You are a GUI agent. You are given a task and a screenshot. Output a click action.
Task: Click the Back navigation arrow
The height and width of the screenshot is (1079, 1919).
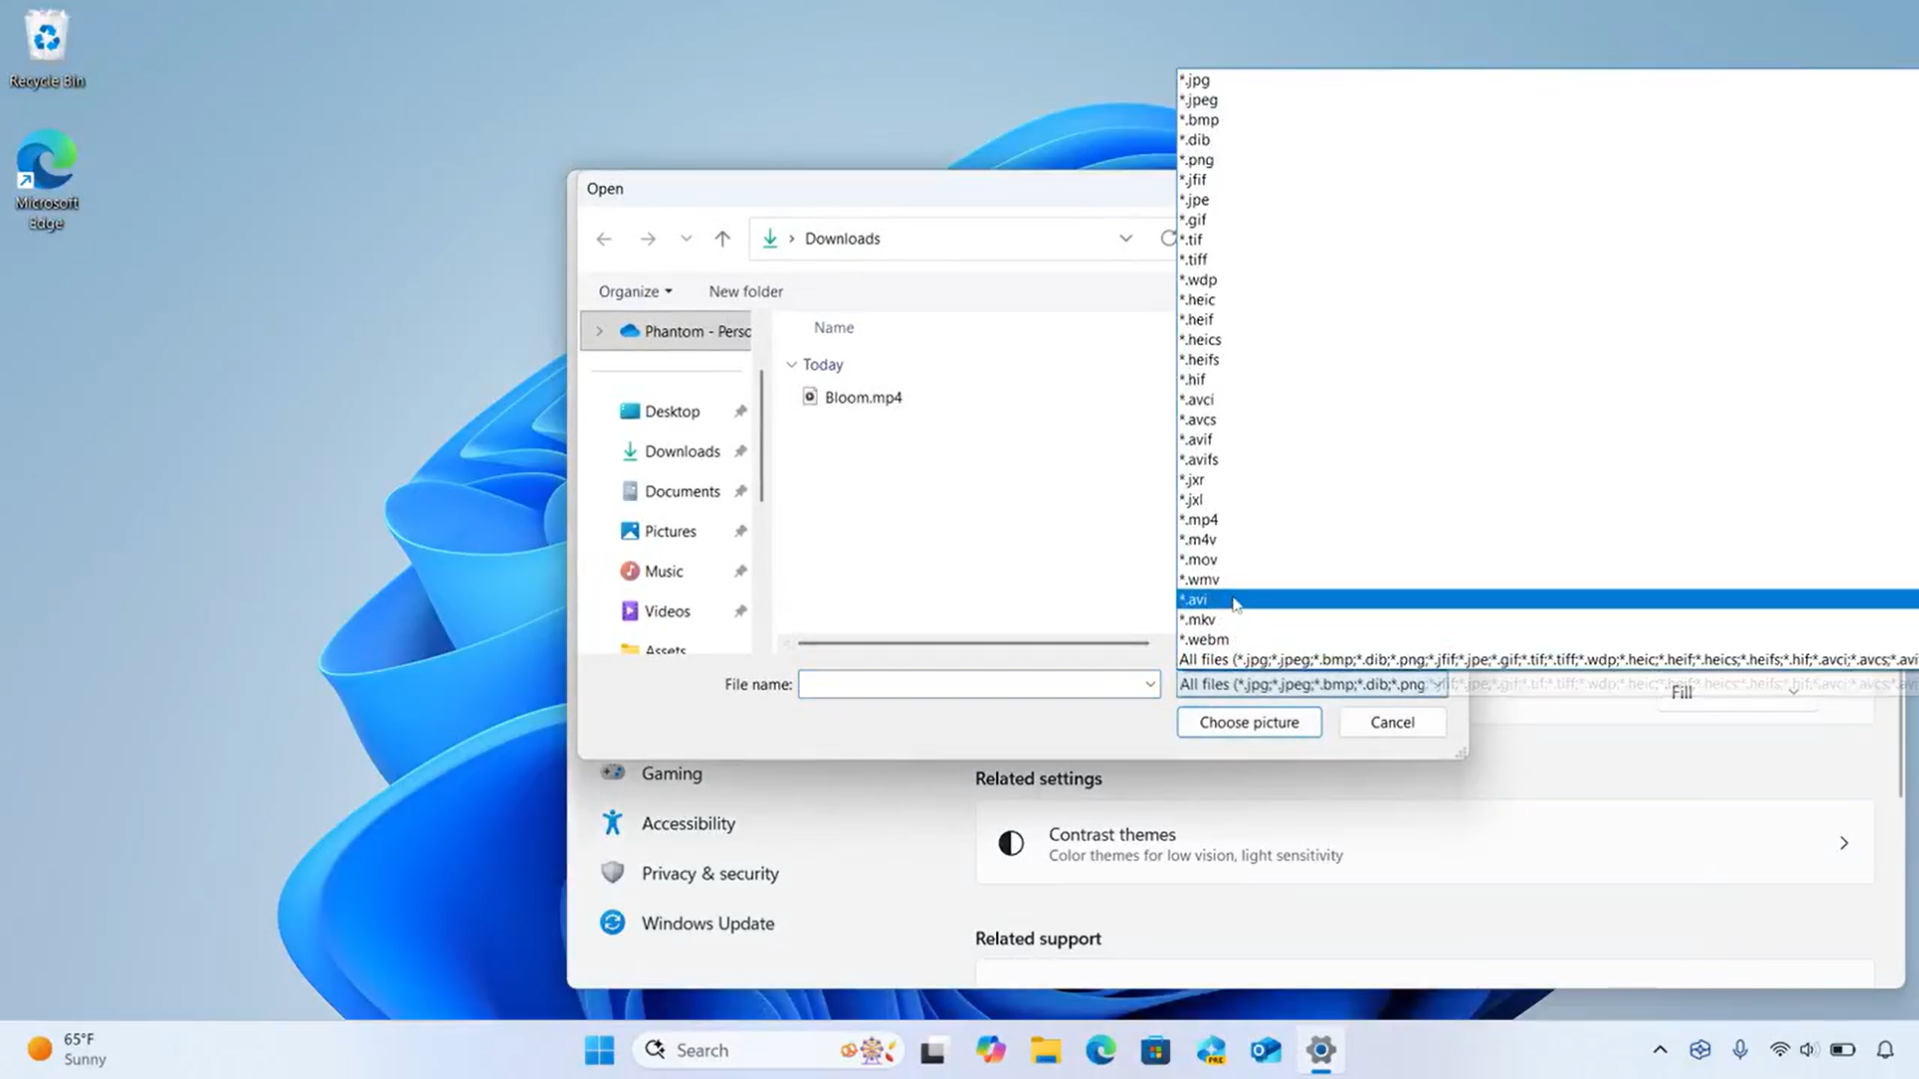pos(604,238)
